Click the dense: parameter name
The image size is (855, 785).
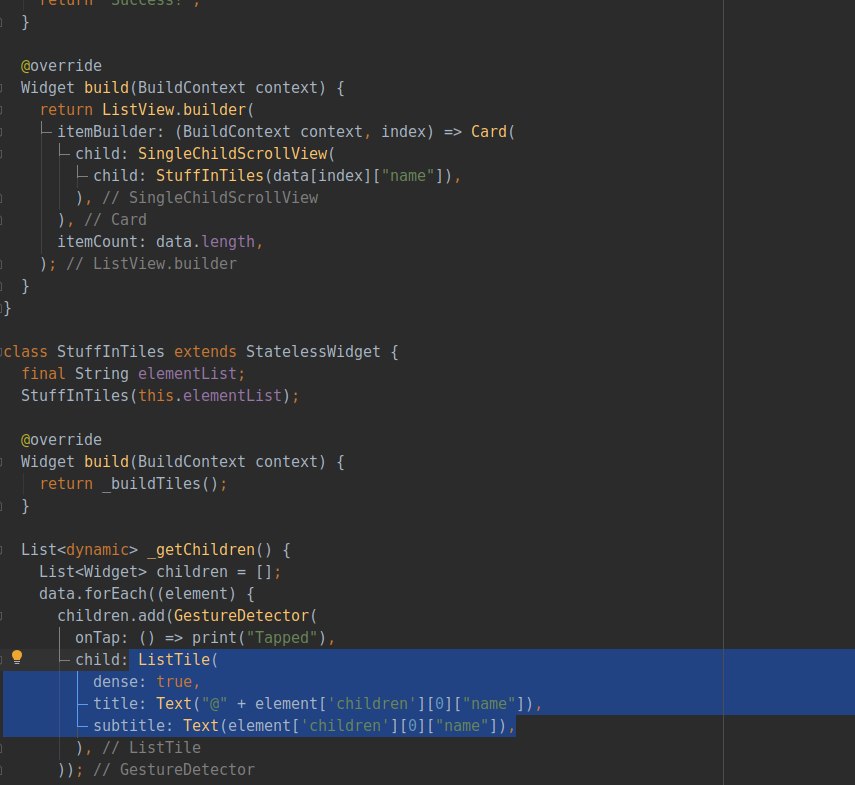pyautogui.click(x=119, y=682)
